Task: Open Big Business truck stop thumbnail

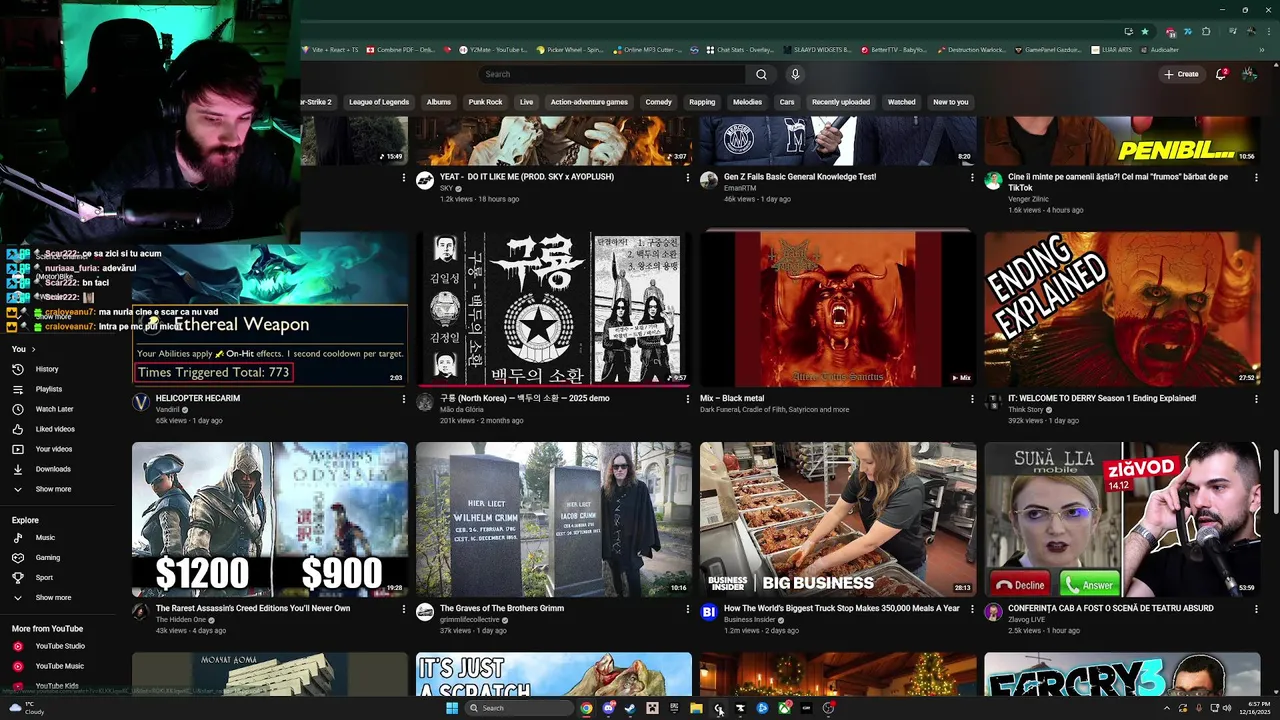Action: (838, 520)
